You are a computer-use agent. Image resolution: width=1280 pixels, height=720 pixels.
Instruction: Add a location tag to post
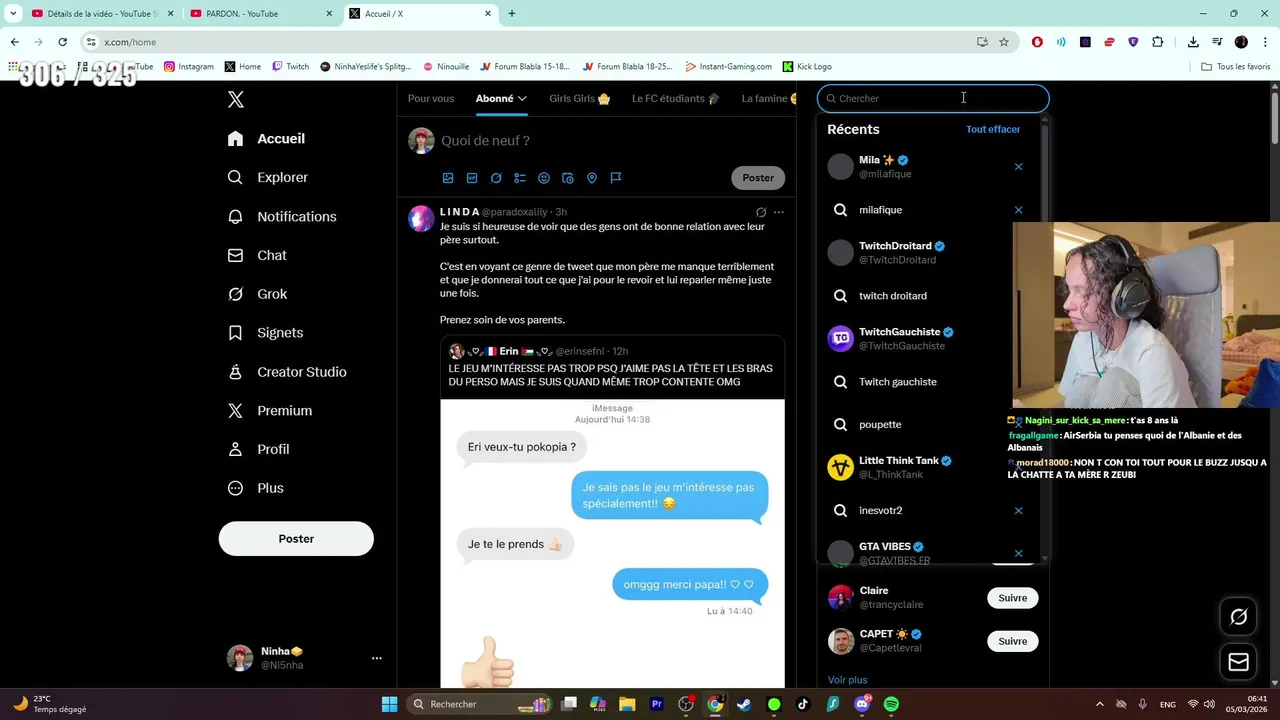592,178
